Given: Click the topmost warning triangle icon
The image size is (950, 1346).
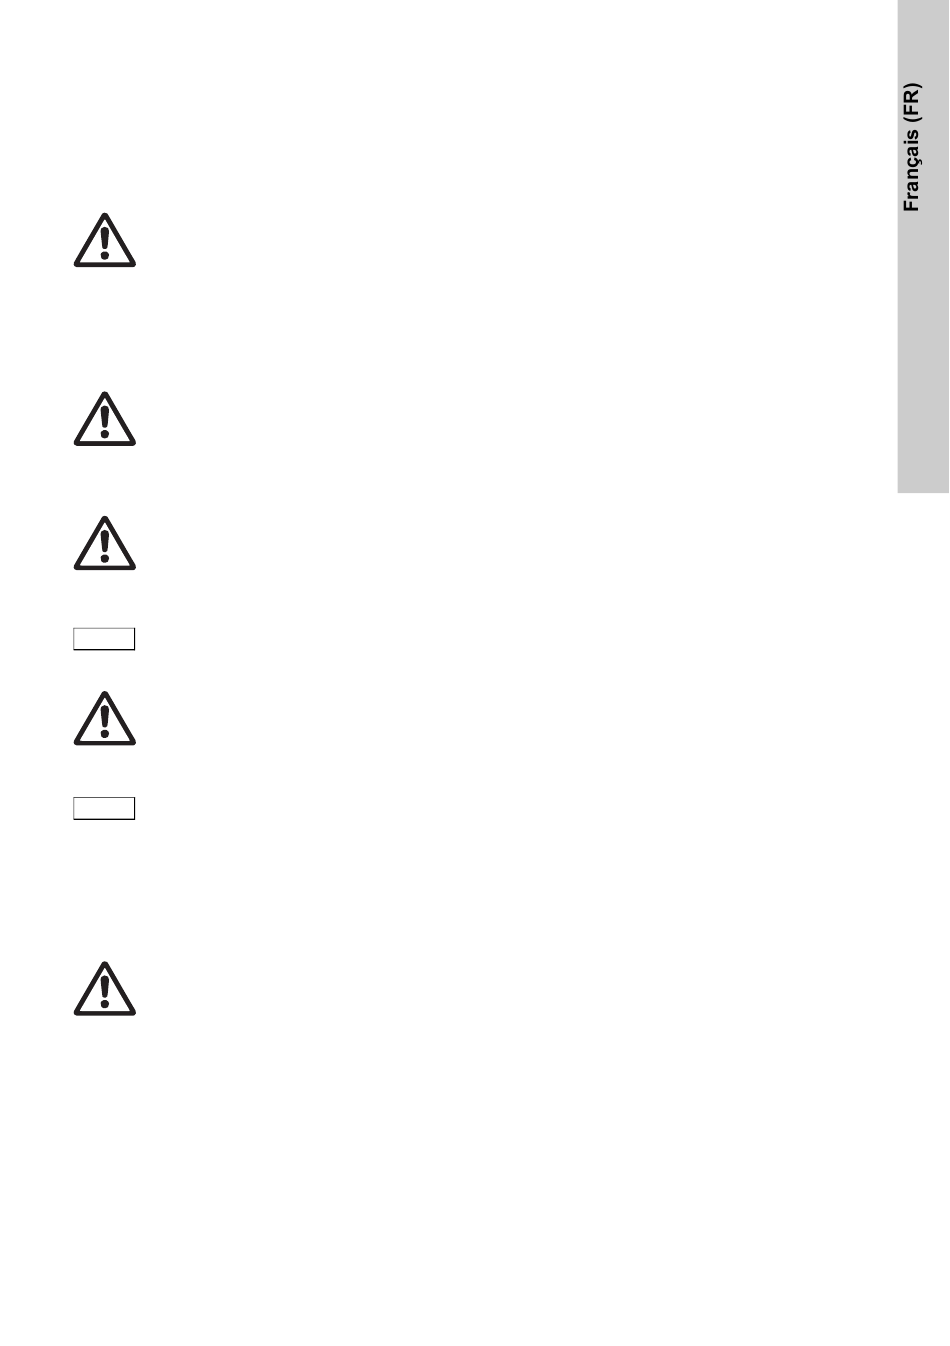Looking at the screenshot, I should [104, 240].
